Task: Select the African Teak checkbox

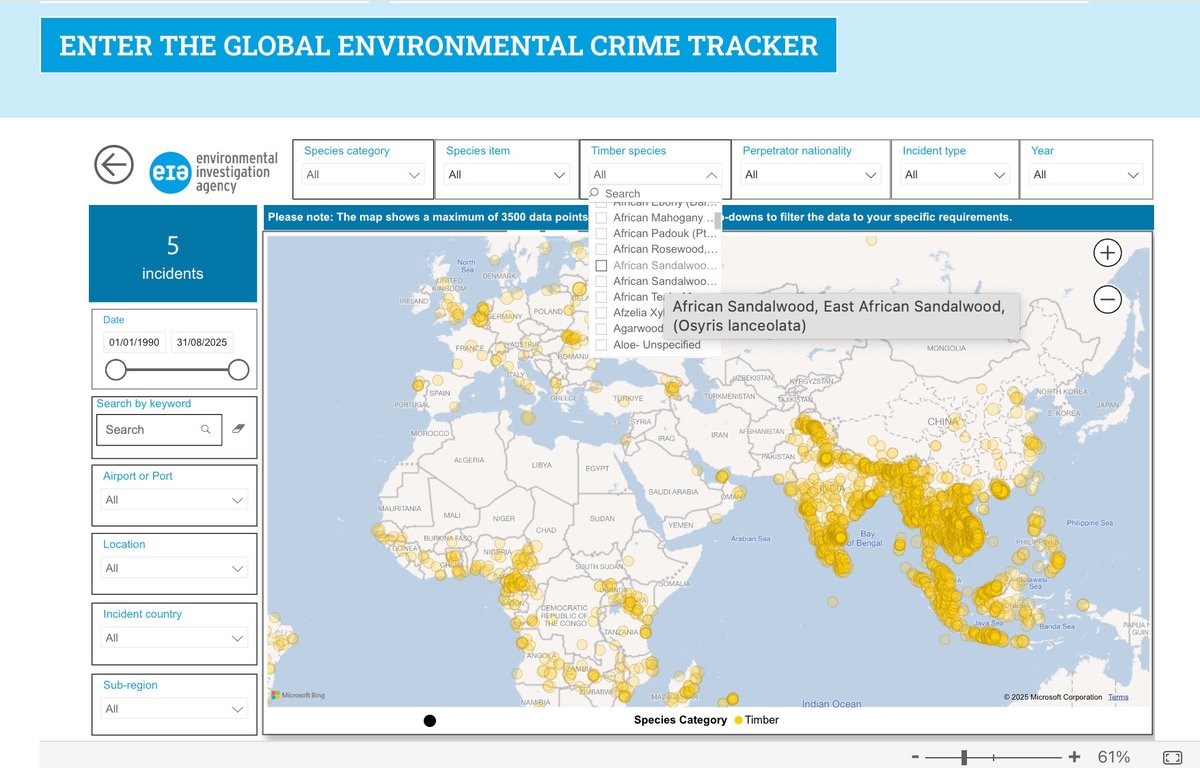Action: (601, 297)
